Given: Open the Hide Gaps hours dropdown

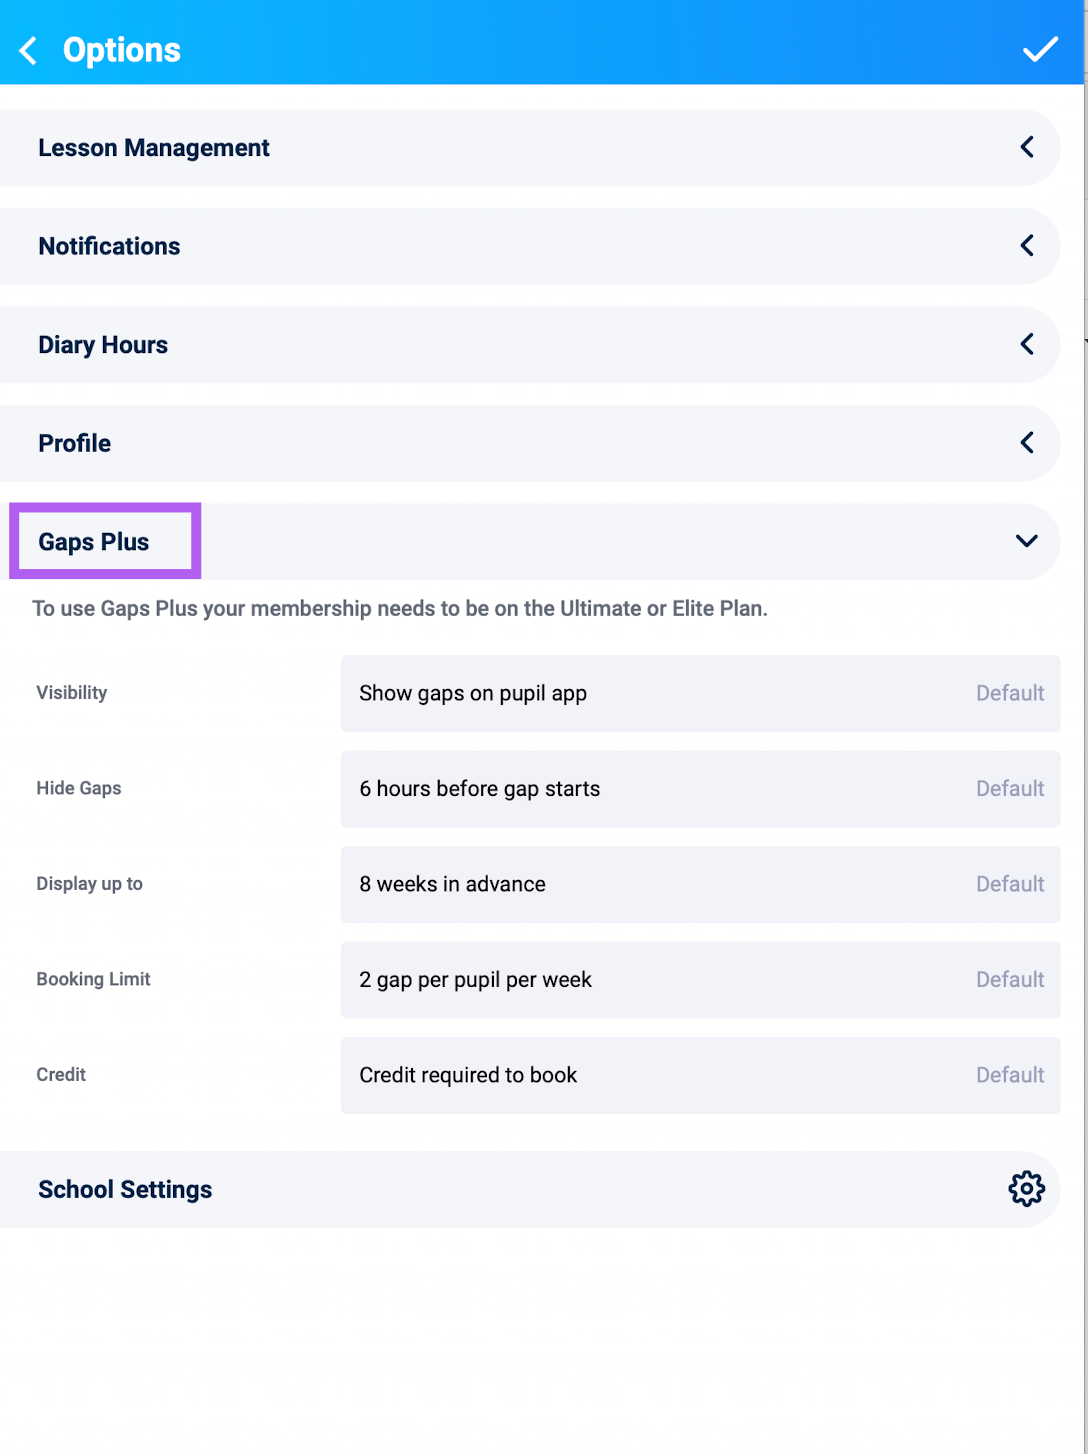Looking at the screenshot, I should pyautogui.click(x=700, y=789).
